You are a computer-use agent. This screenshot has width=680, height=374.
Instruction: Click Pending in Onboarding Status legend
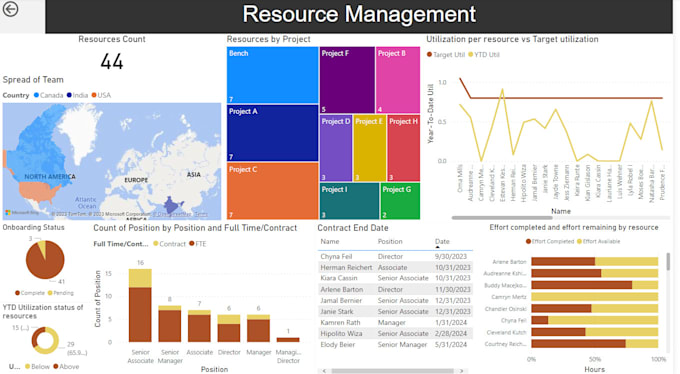[60, 293]
